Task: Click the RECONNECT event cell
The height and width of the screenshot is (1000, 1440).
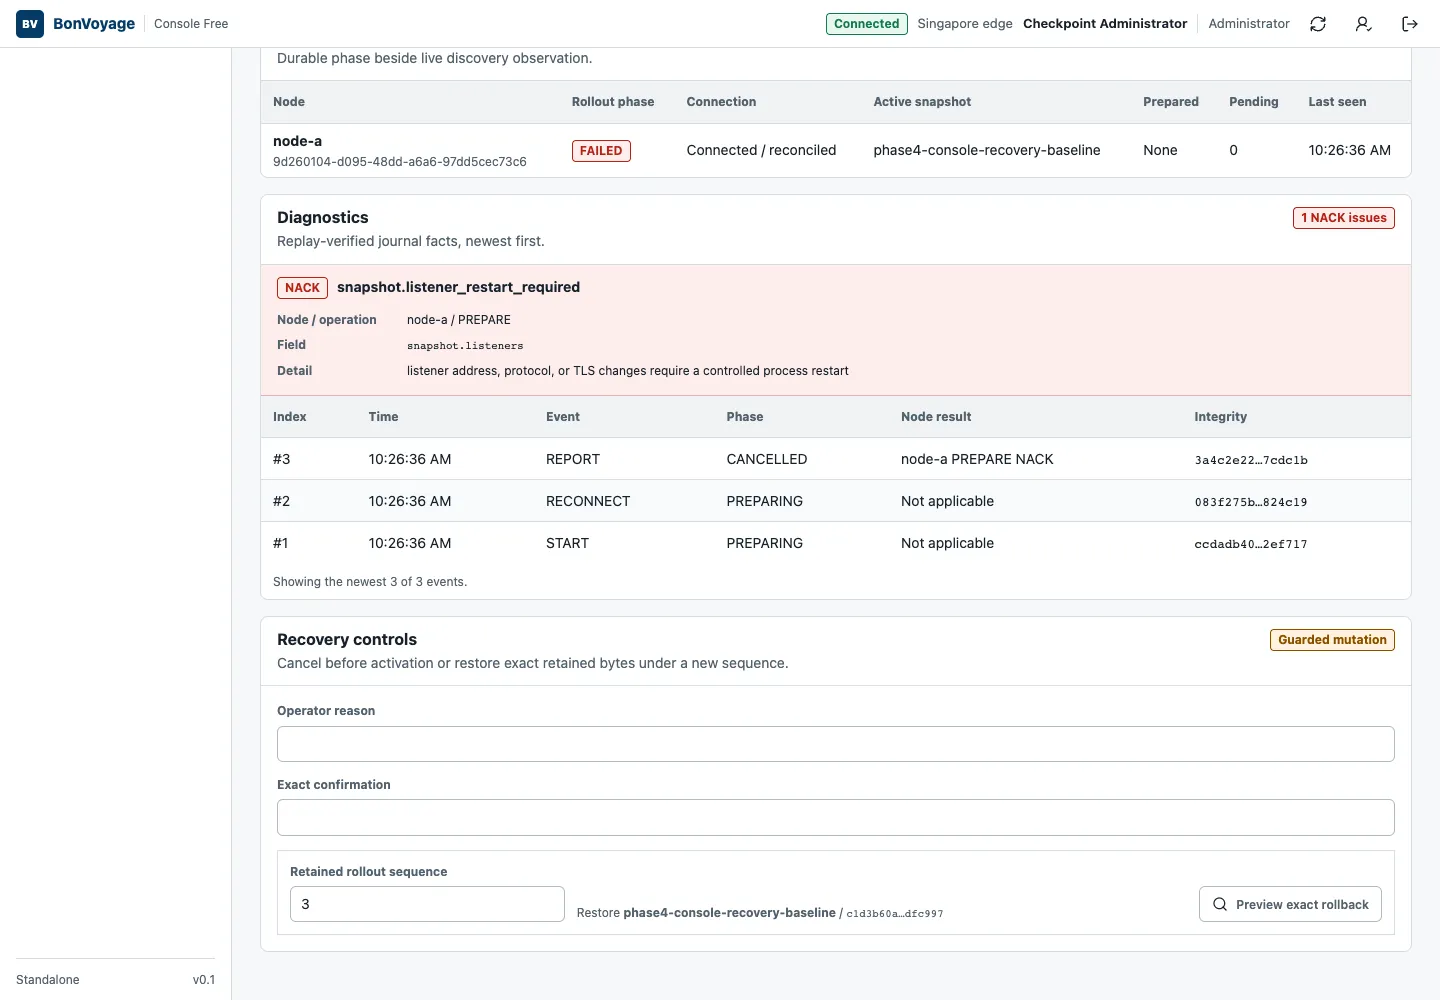Action: 588,501
